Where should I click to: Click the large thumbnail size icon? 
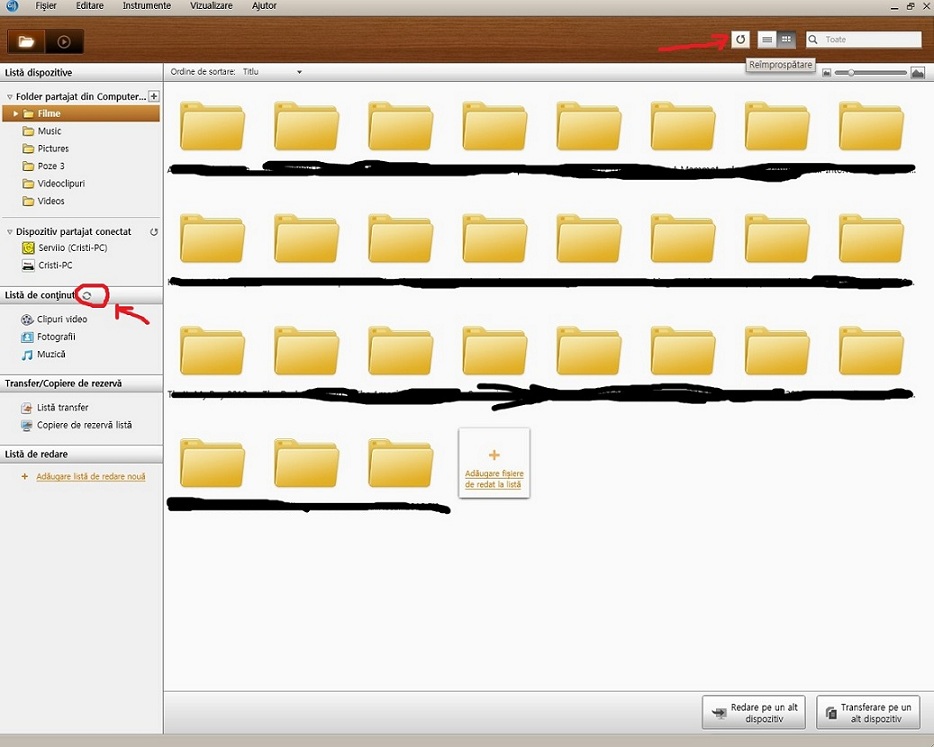click(917, 73)
